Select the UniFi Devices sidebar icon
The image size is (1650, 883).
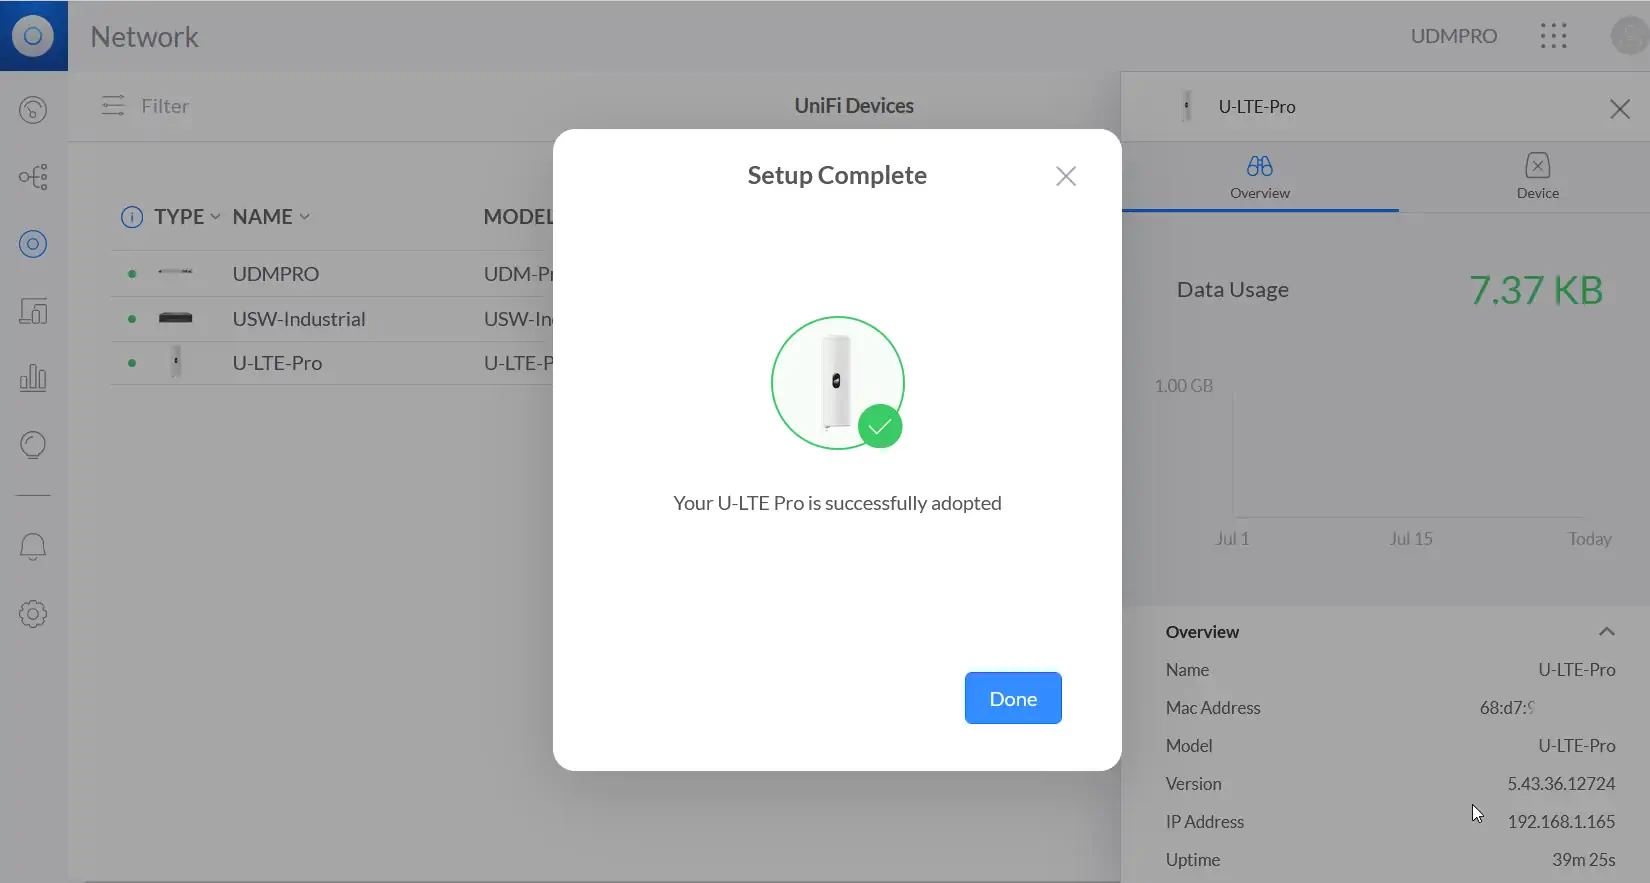coord(33,244)
